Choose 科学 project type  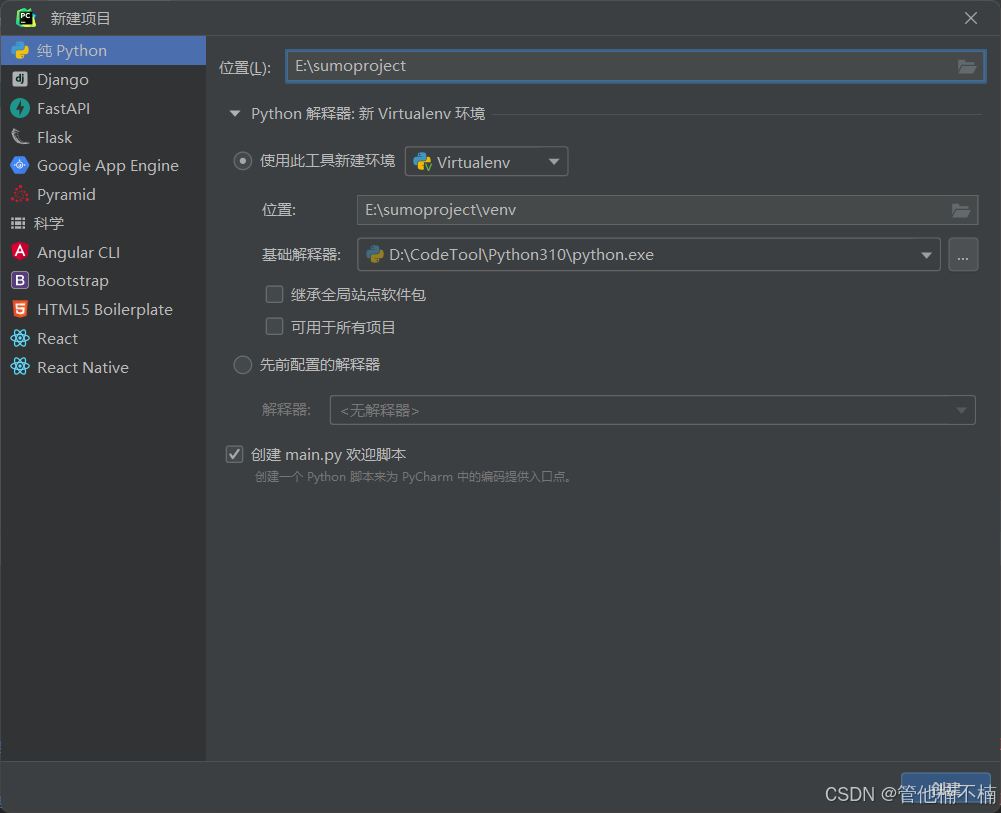103,223
